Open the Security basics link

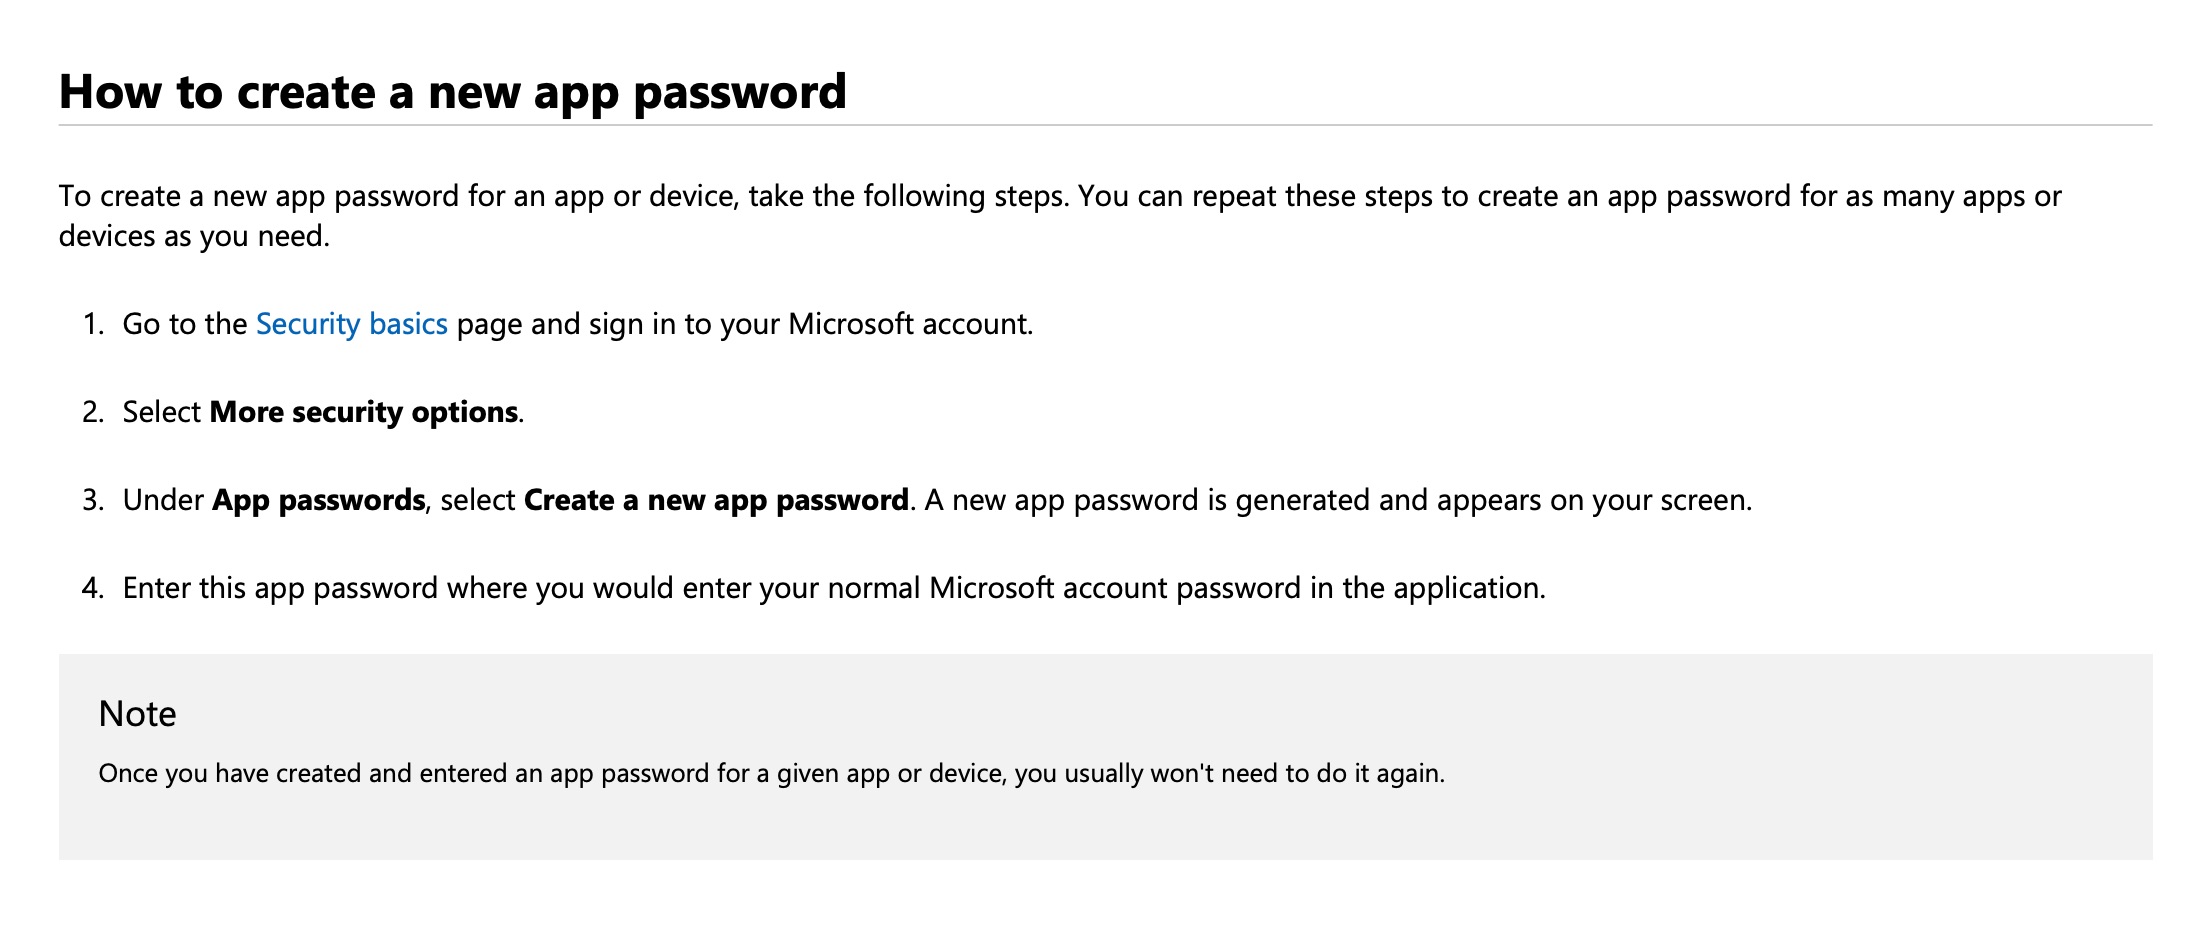tap(351, 324)
